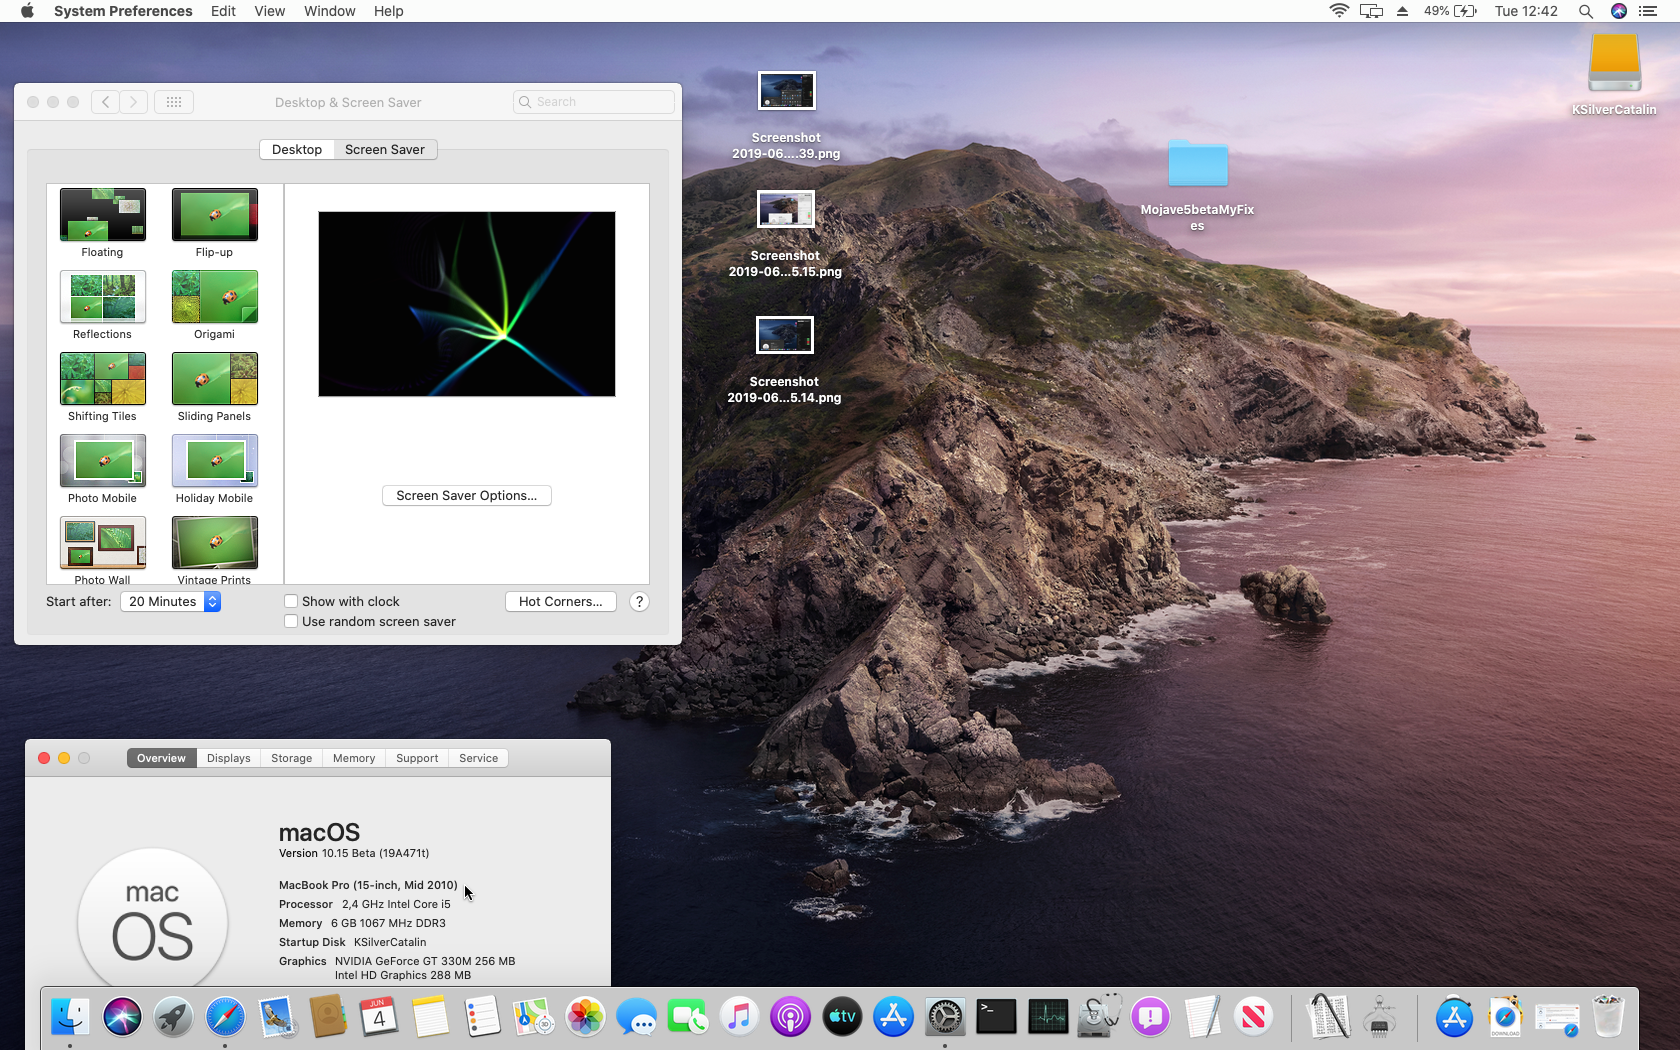Click Screen Saver Options button
The width and height of the screenshot is (1680, 1050).
(x=467, y=495)
